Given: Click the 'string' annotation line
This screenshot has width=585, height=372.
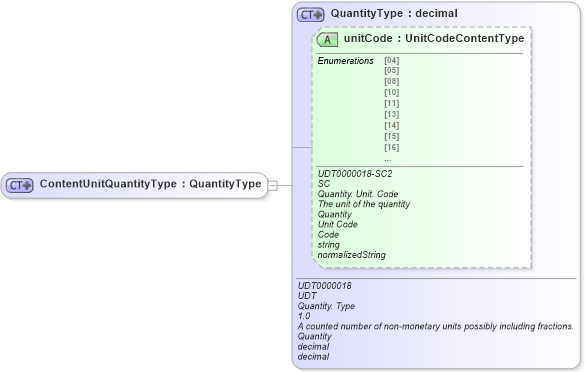Looking at the screenshot, I should pyautogui.click(x=329, y=245).
